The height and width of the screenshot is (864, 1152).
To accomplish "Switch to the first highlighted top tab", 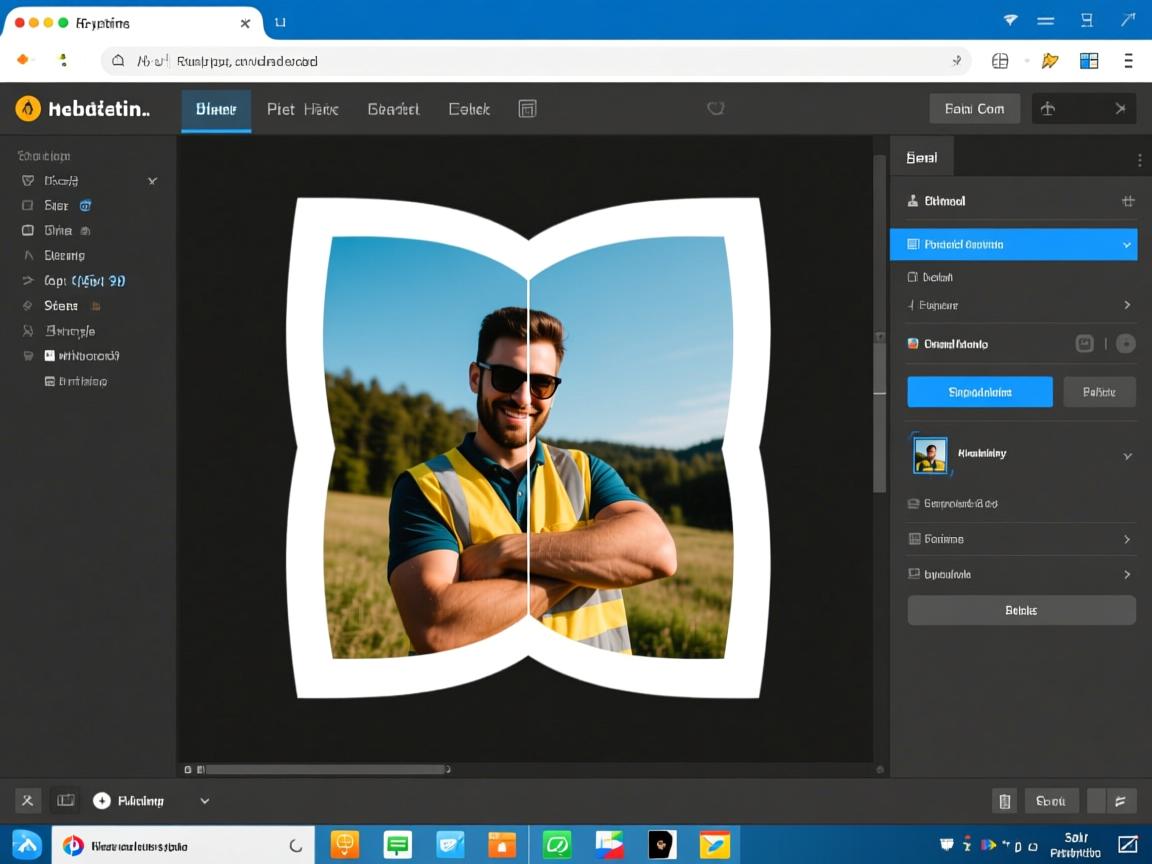I will tap(216, 110).
